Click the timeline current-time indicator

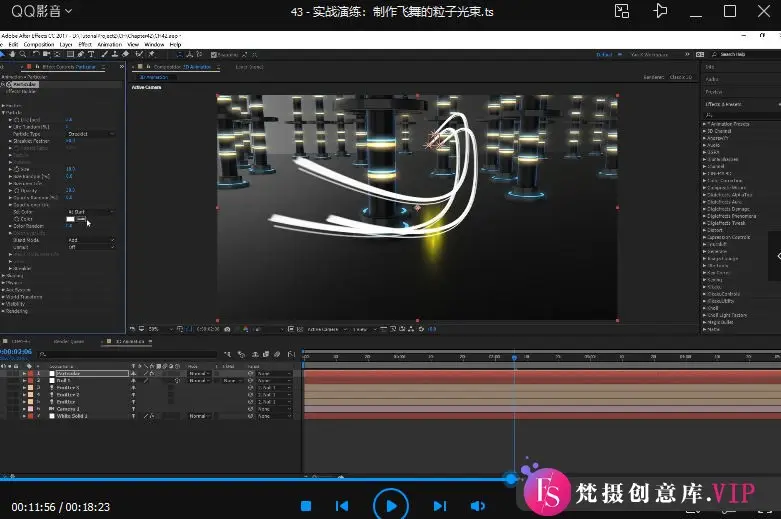tap(514, 357)
